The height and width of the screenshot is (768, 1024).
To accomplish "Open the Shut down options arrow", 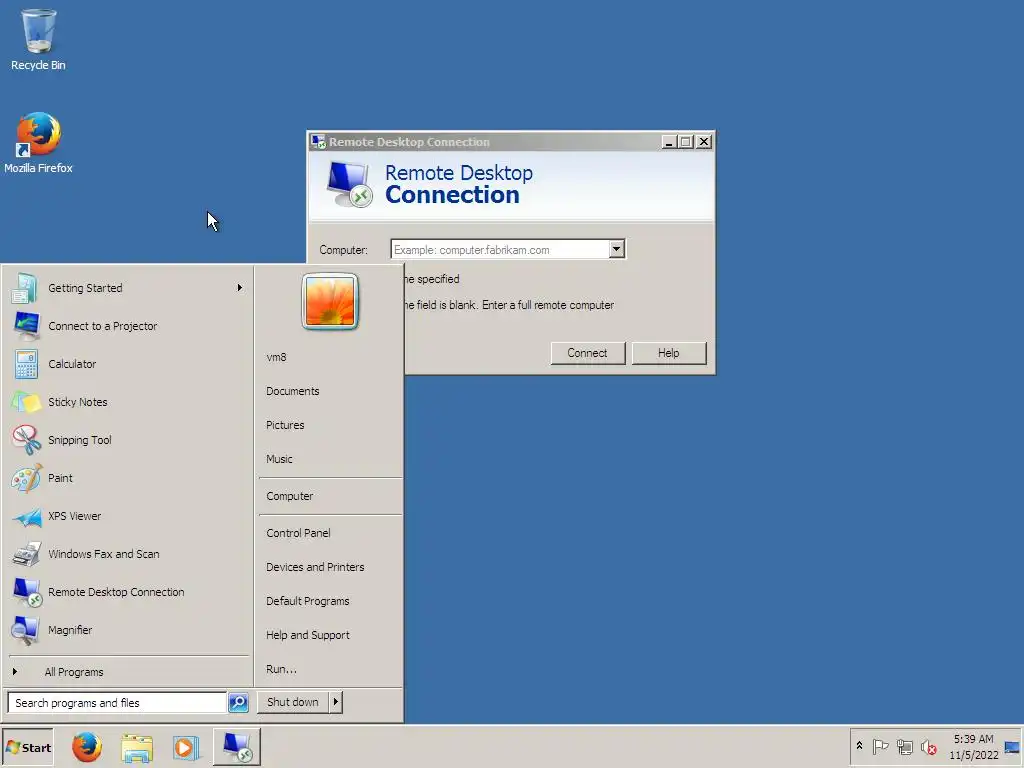I will [336, 702].
